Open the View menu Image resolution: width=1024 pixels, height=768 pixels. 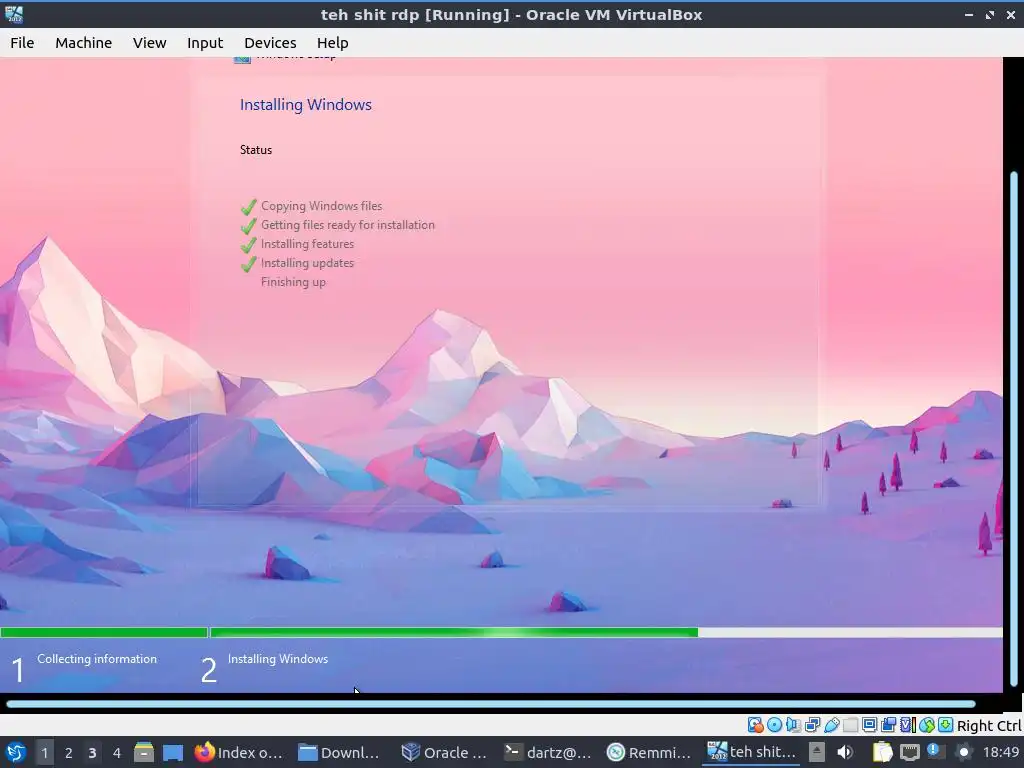pos(150,42)
